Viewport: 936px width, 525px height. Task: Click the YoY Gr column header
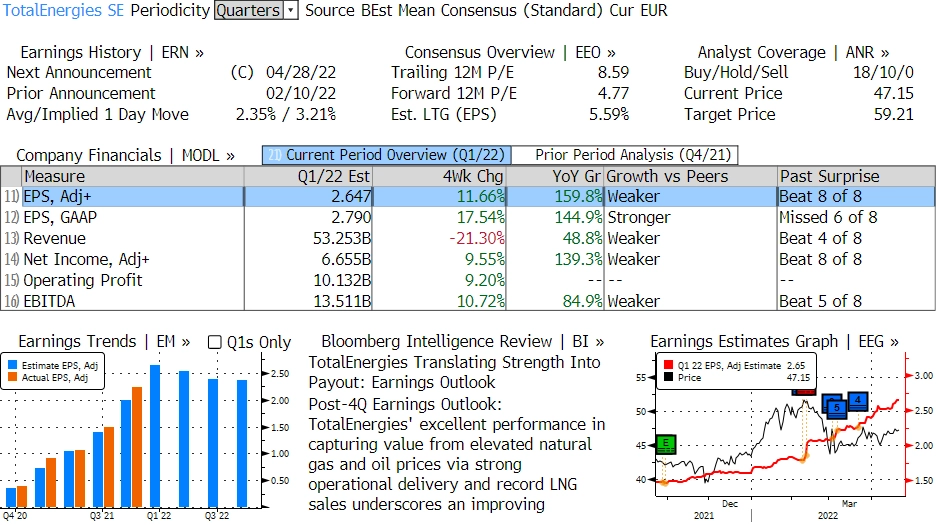click(x=555, y=176)
